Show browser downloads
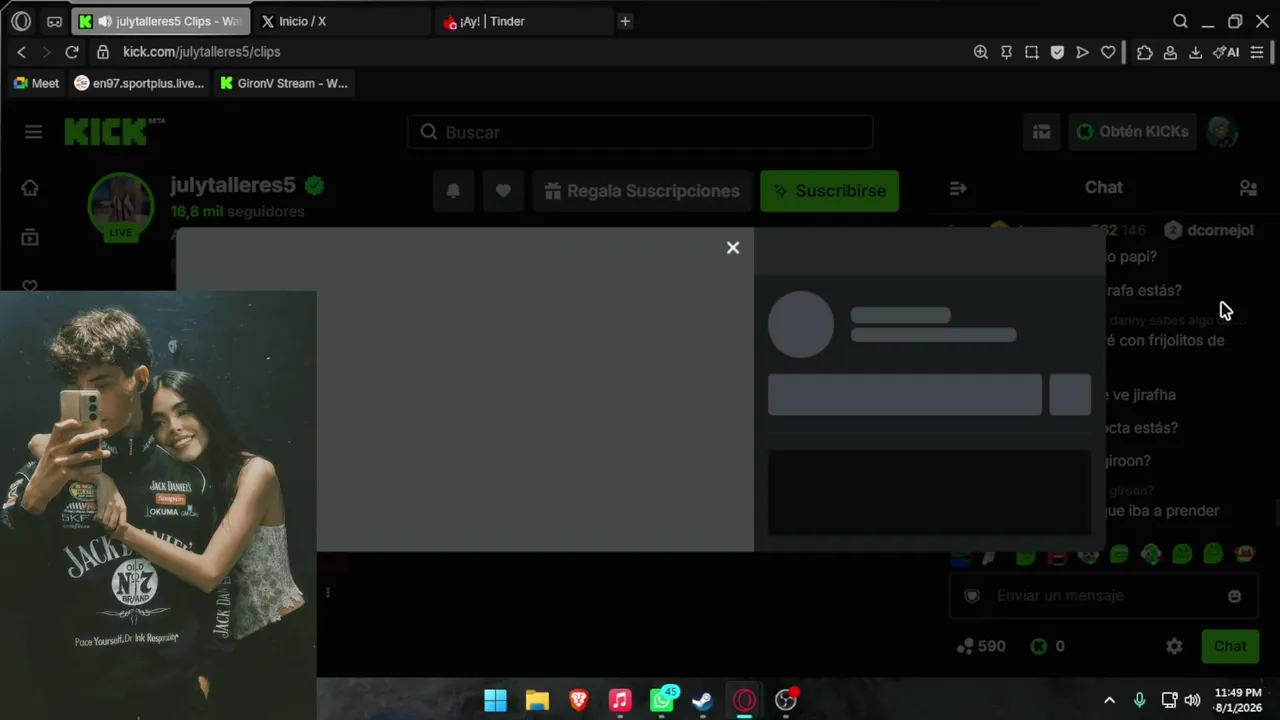Image resolution: width=1280 pixels, height=720 pixels. [1195, 52]
